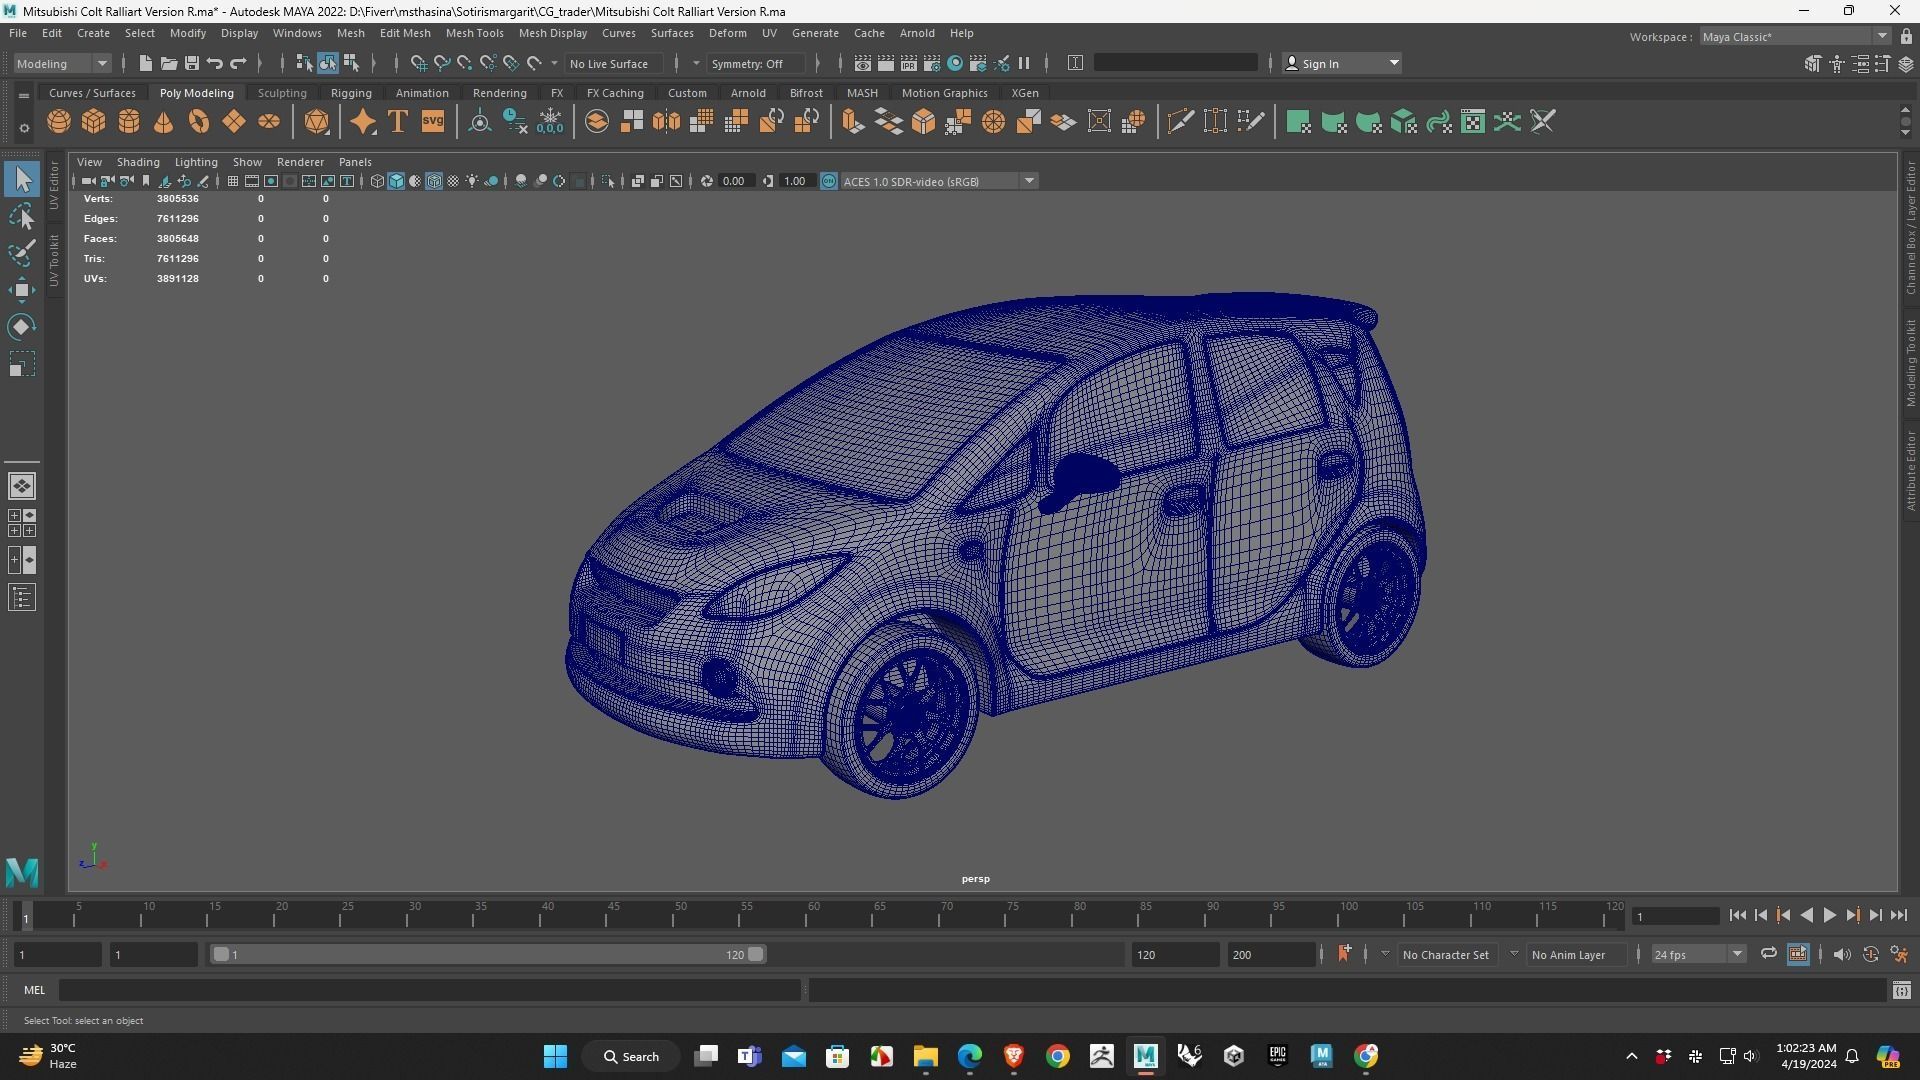Image resolution: width=1920 pixels, height=1080 pixels.
Task: Select the Polygon Sphere shelf icon
Action: click(59, 122)
